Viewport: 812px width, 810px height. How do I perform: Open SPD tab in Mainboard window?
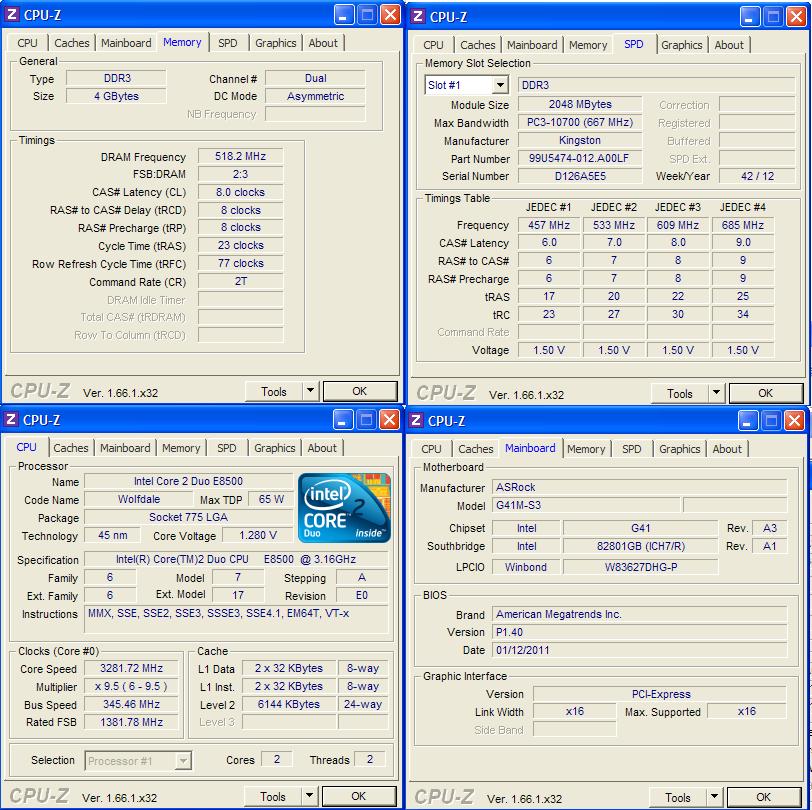coord(631,449)
